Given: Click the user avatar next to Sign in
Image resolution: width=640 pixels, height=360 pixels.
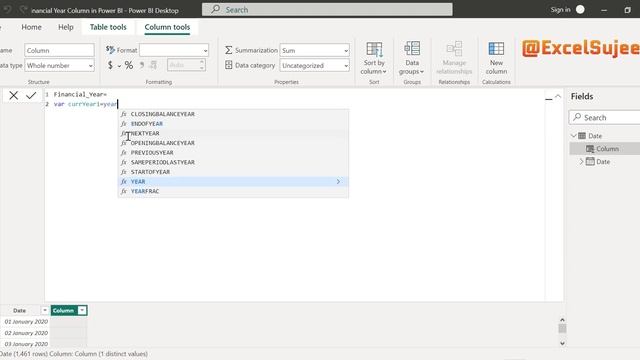Looking at the screenshot, I should [x=580, y=9].
